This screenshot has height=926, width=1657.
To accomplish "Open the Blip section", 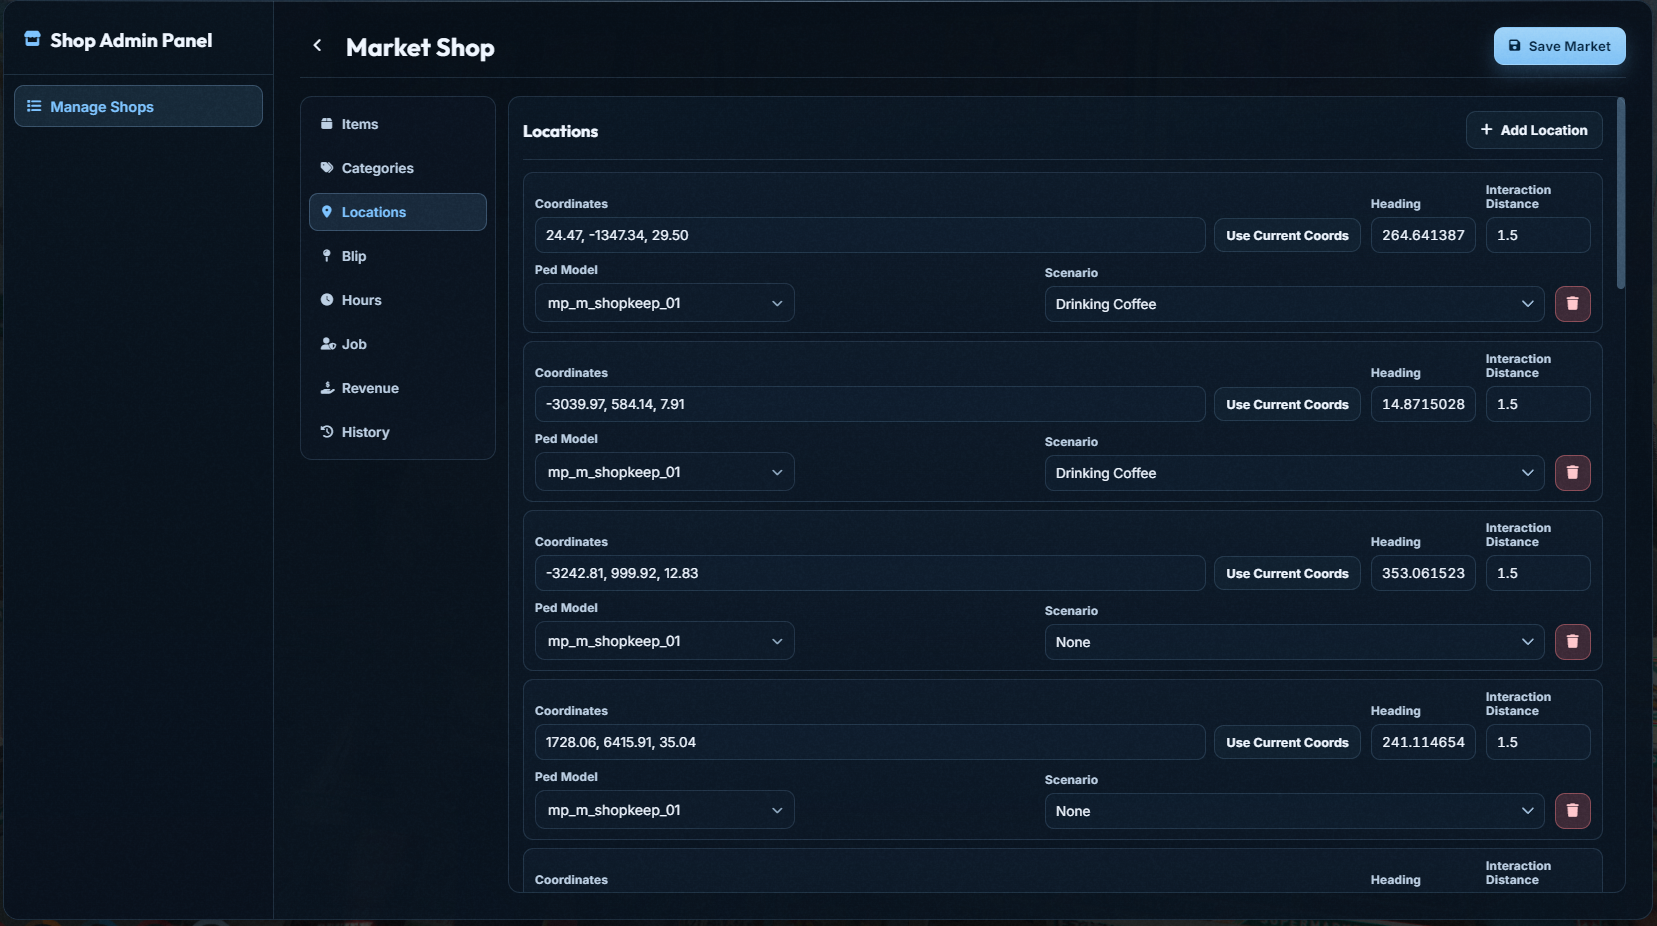I will pos(398,256).
